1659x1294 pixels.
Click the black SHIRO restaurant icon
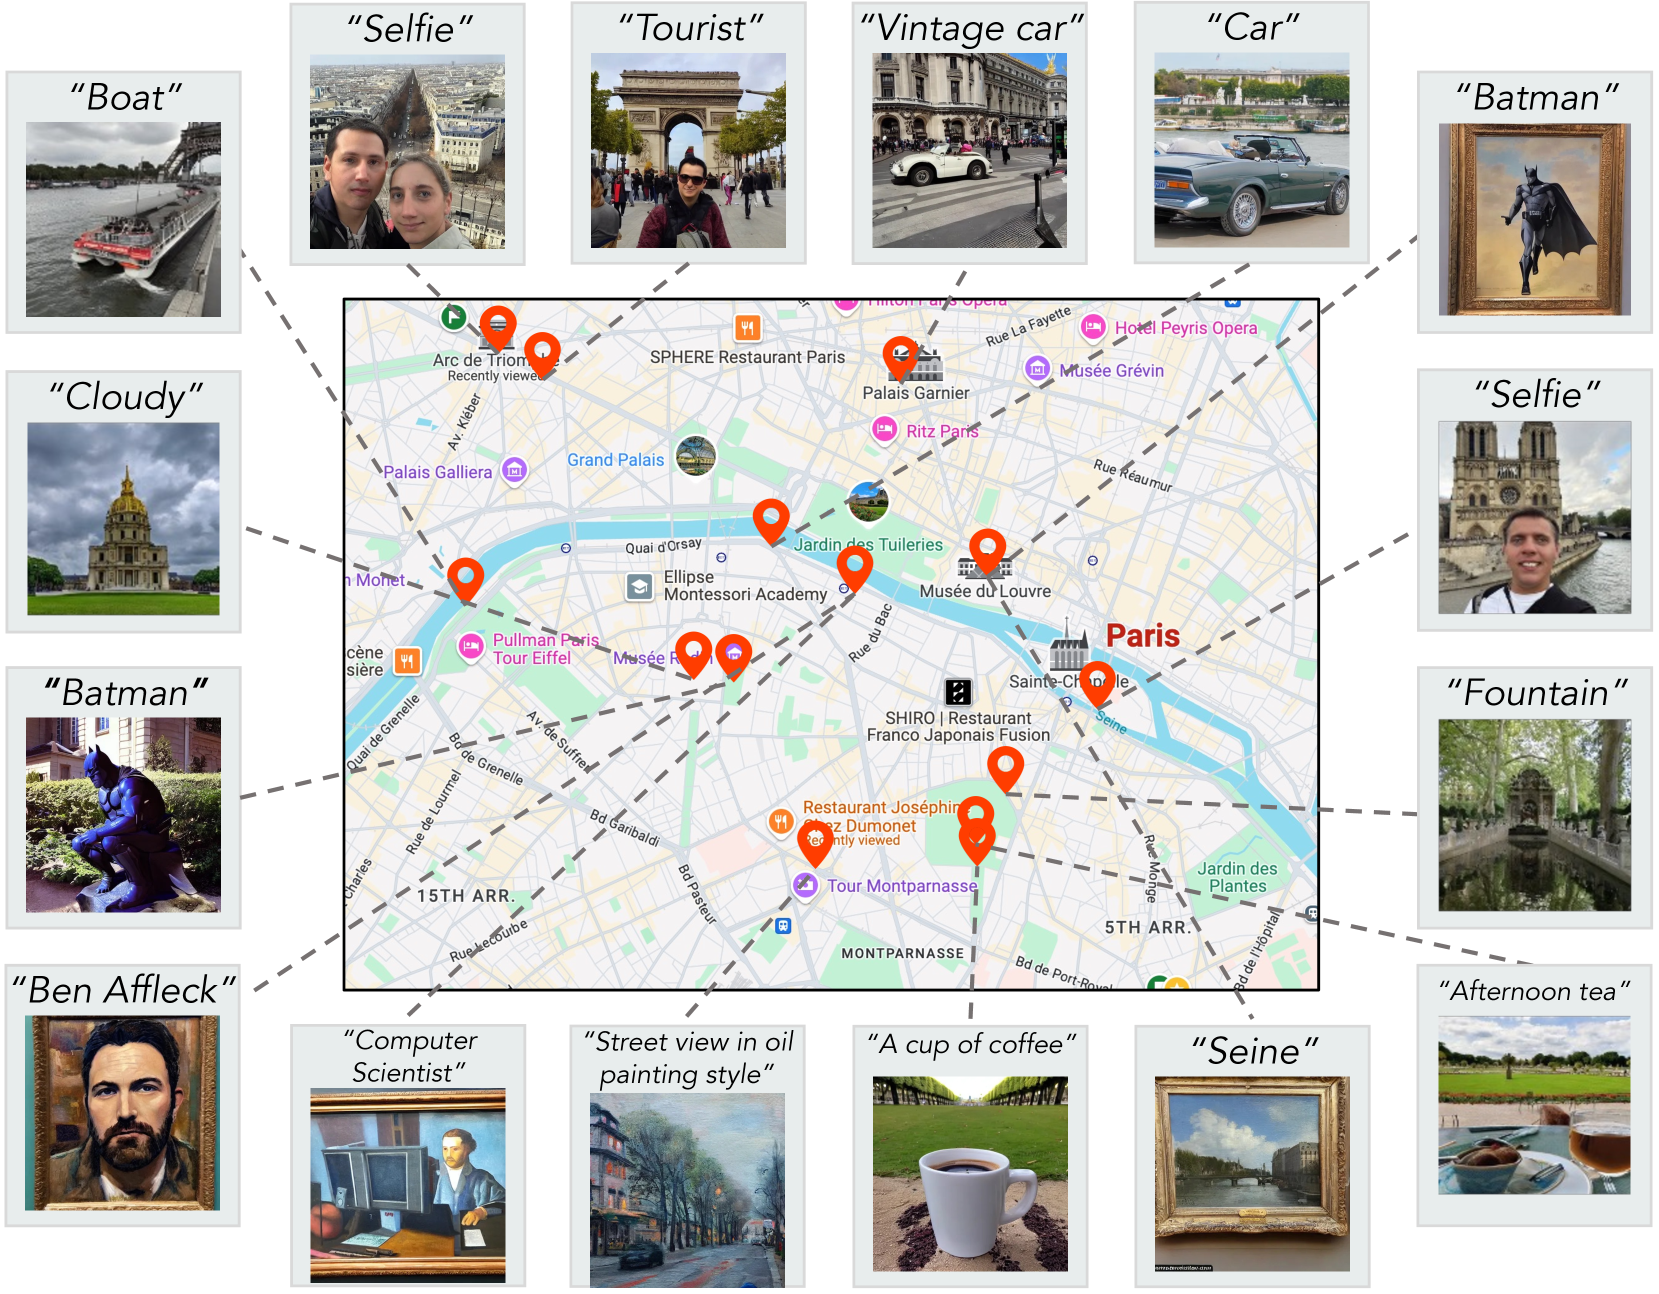click(958, 691)
